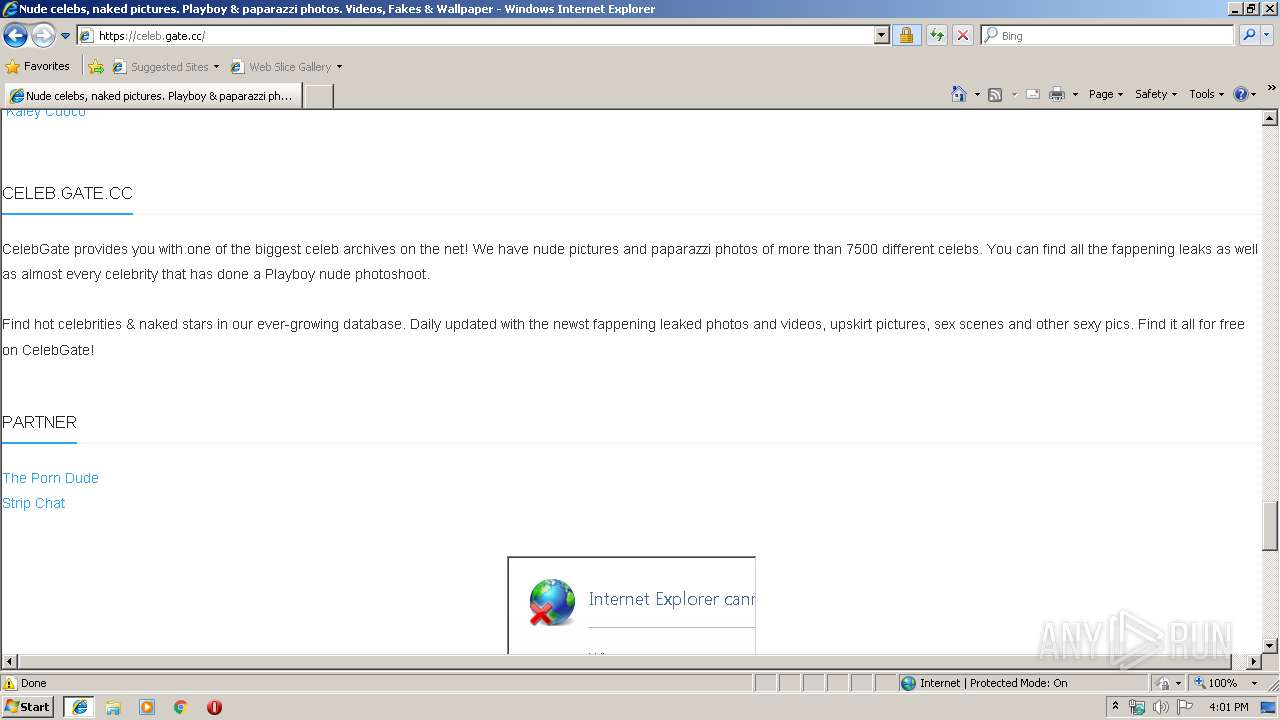The width and height of the screenshot is (1280, 720).
Task: Click the red Opera taskbar icon
Action: [214, 707]
